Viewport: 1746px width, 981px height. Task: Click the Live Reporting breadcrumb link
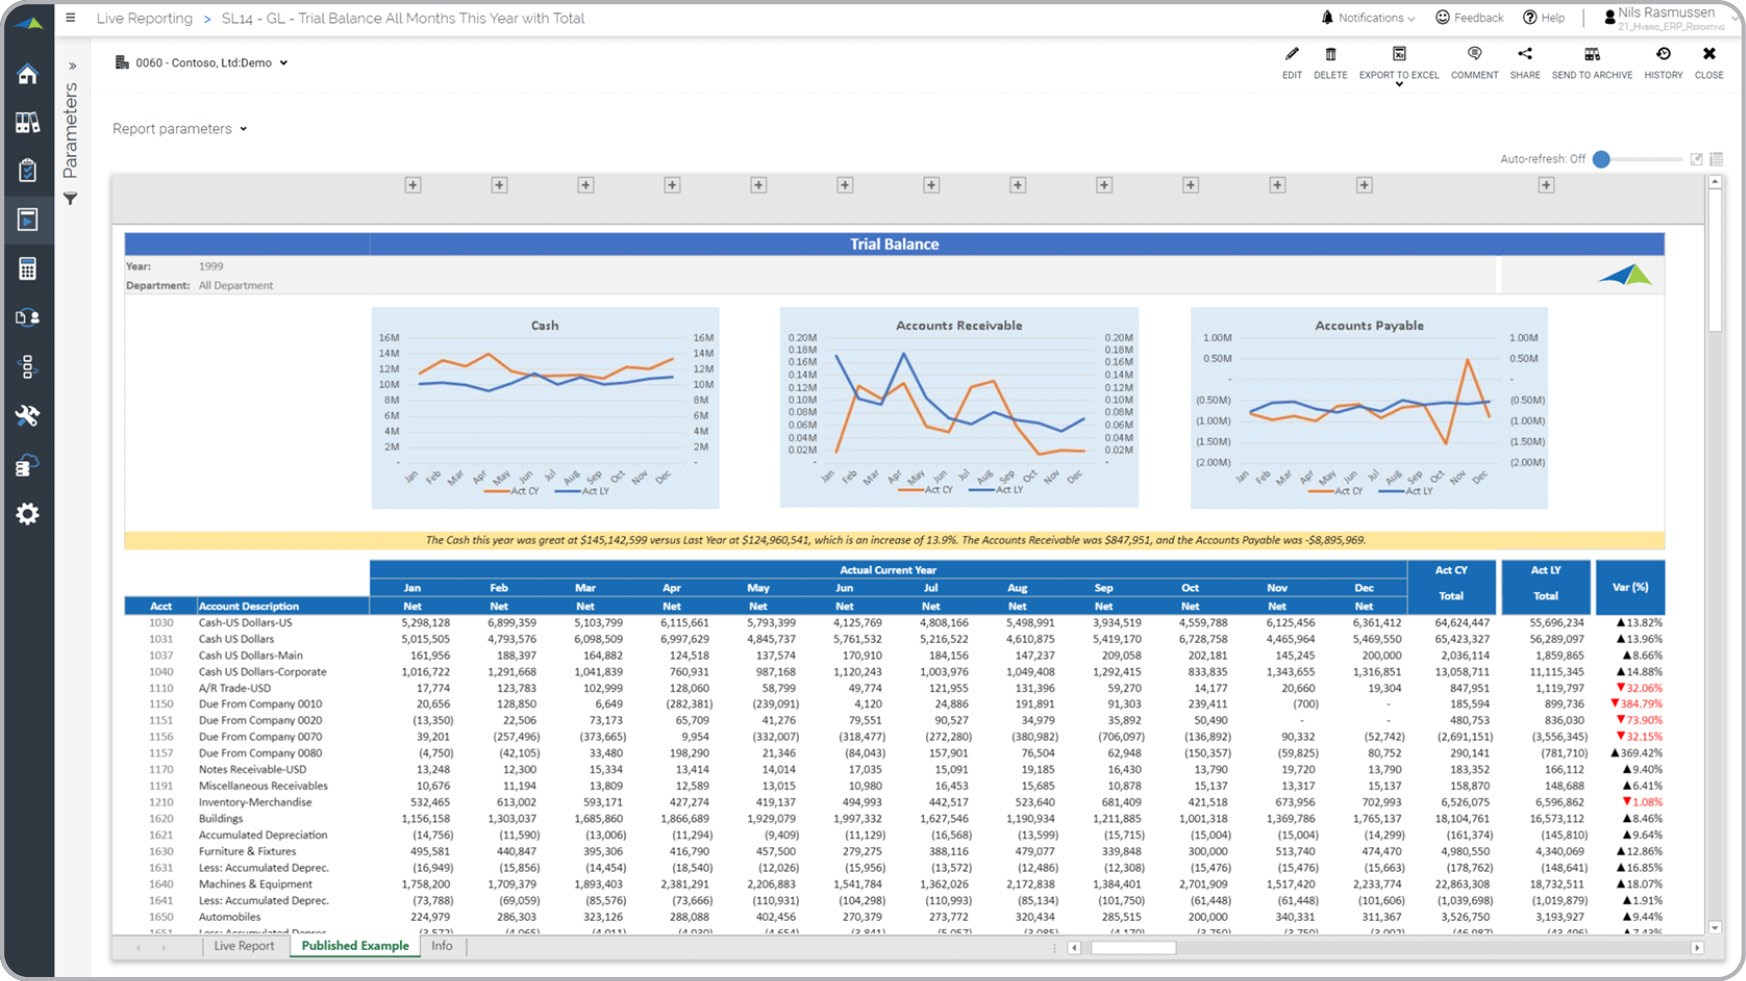point(144,18)
